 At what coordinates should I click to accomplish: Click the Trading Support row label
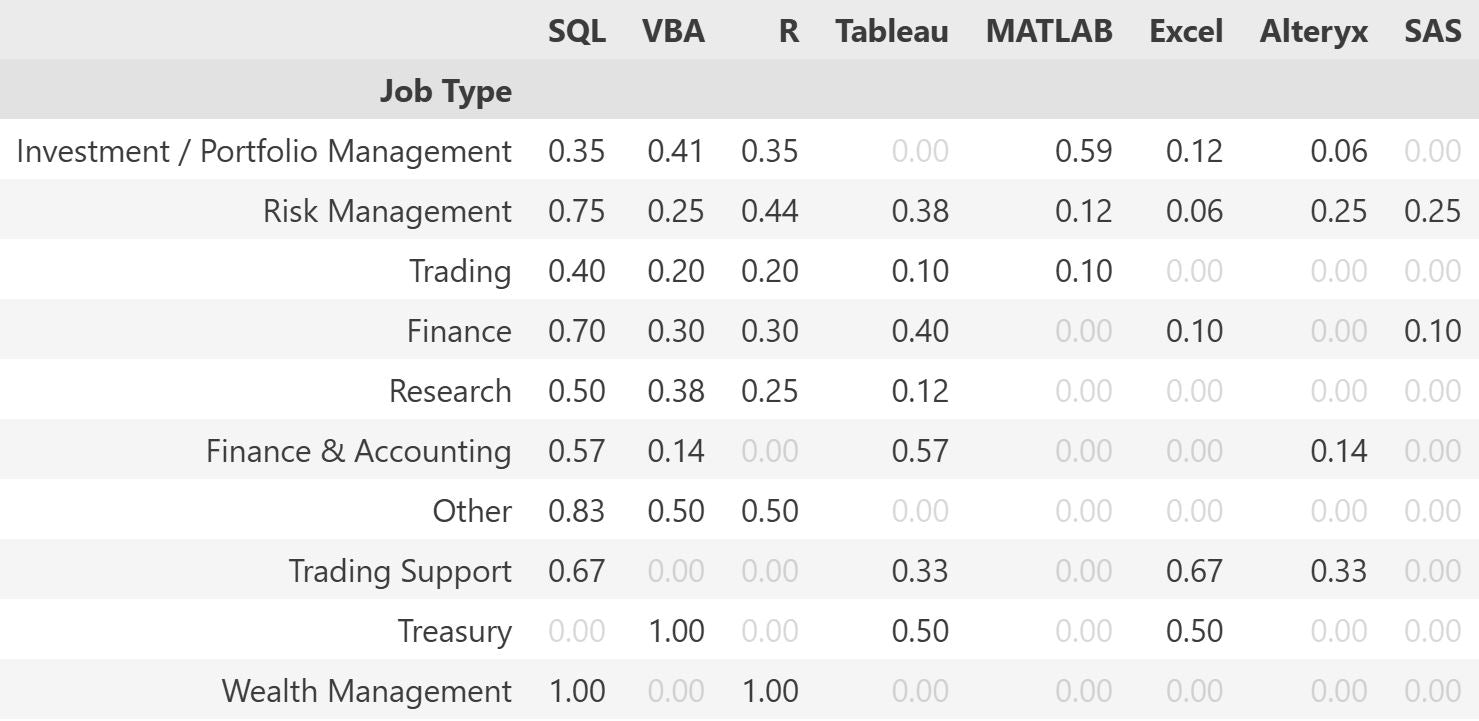(400, 571)
